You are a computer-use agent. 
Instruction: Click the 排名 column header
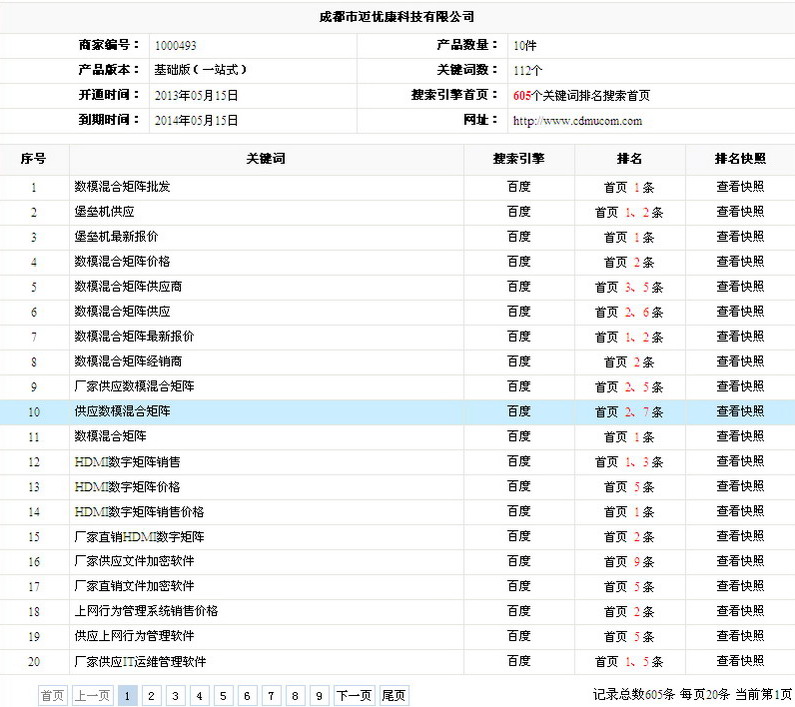tap(629, 159)
